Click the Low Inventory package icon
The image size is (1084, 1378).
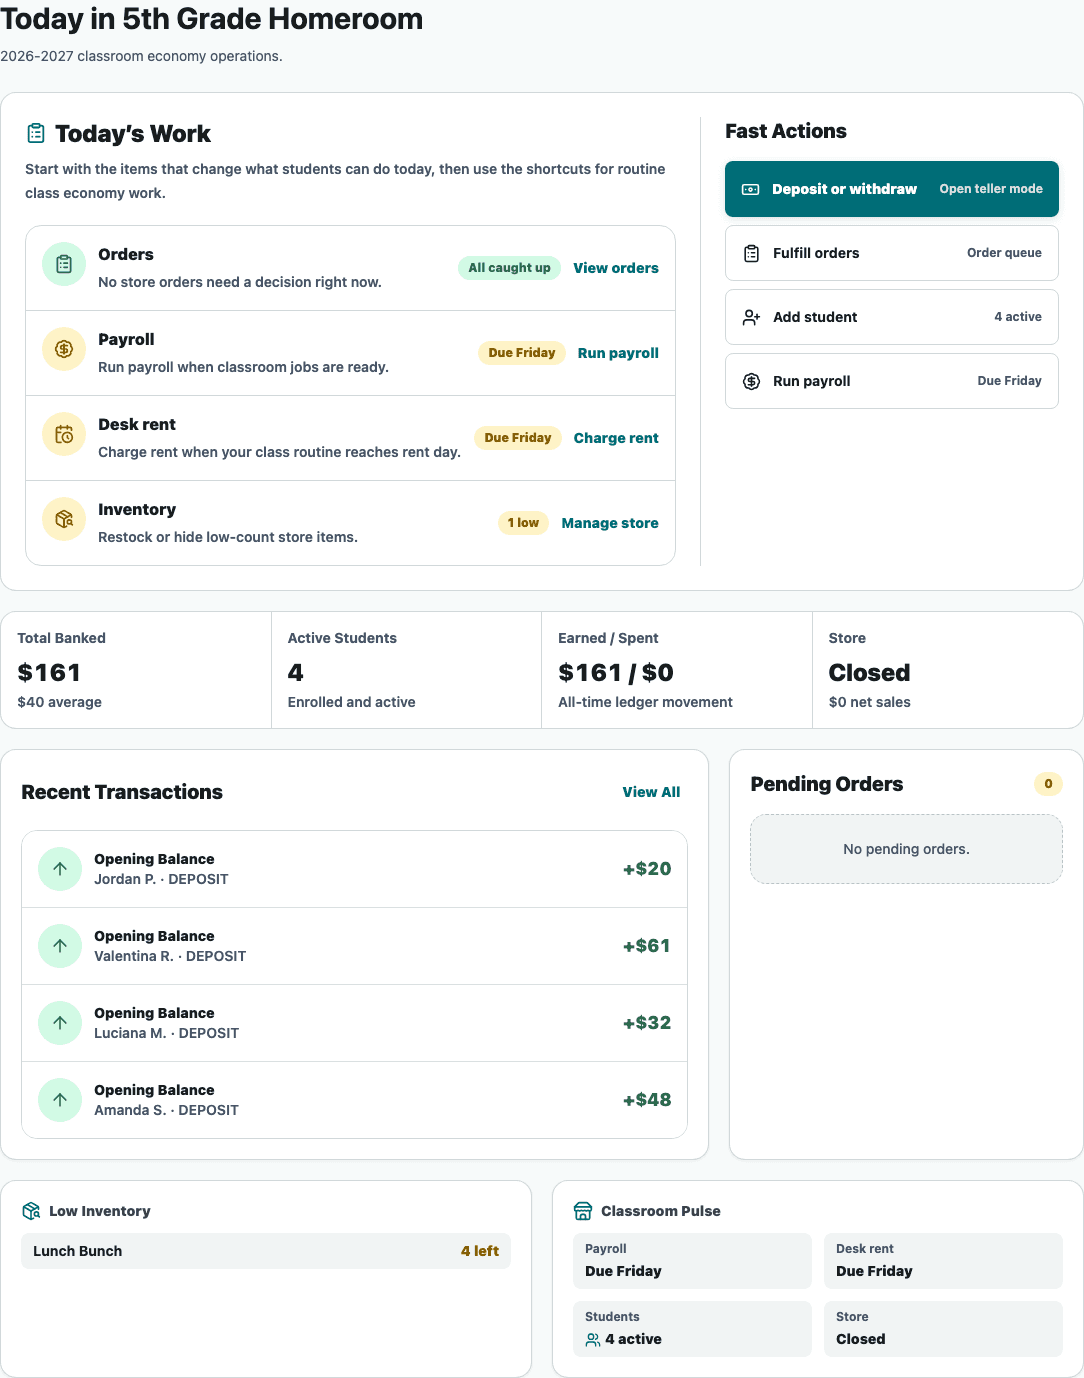(x=31, y=1211)
